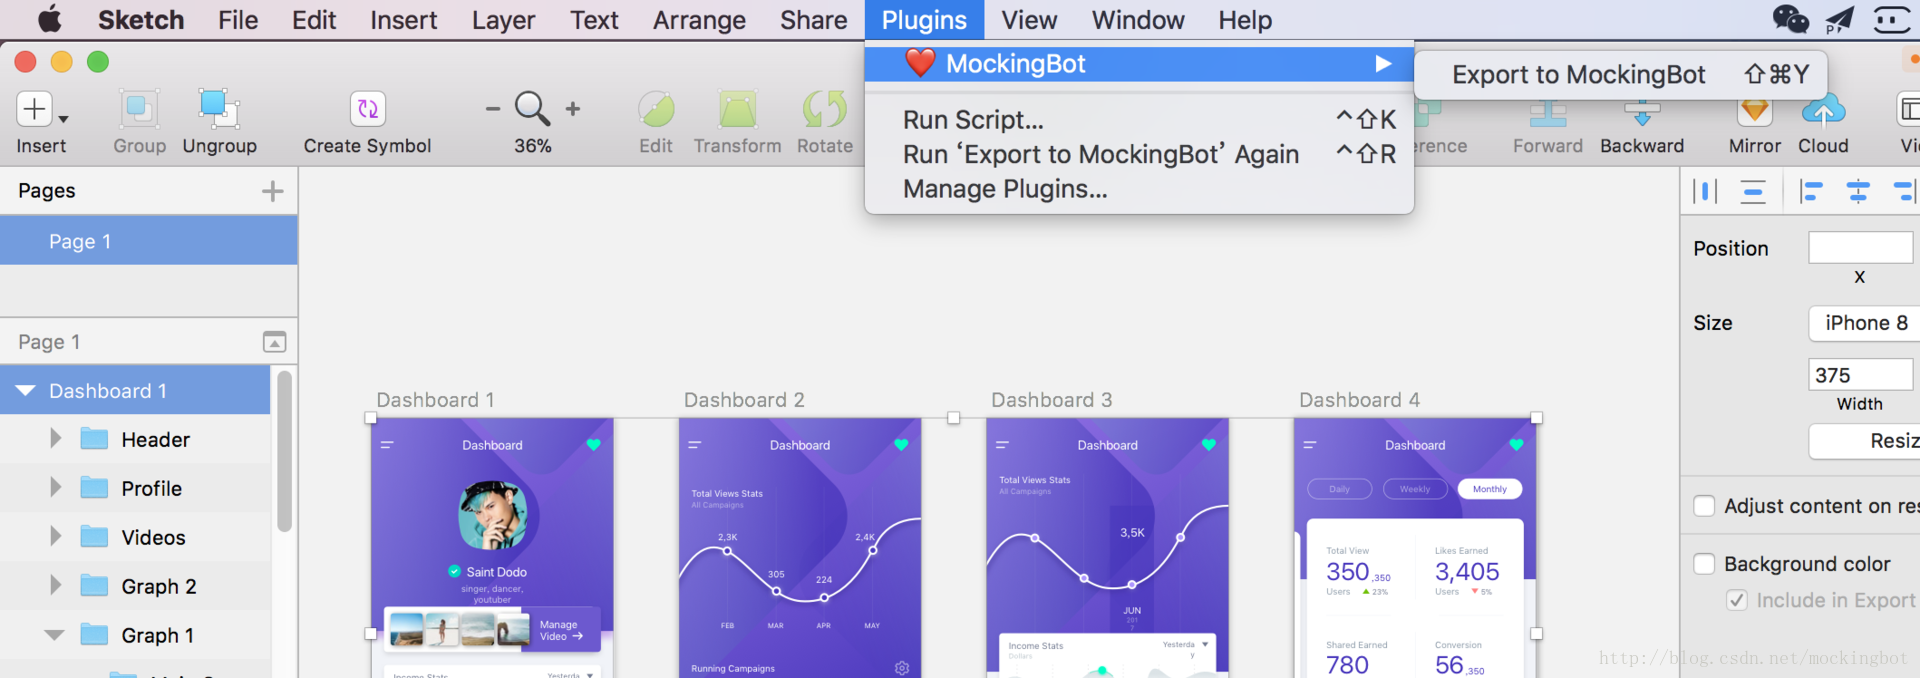Click the Backward arrange icon
1920x678 pixels.
[x=1642, y=113]
